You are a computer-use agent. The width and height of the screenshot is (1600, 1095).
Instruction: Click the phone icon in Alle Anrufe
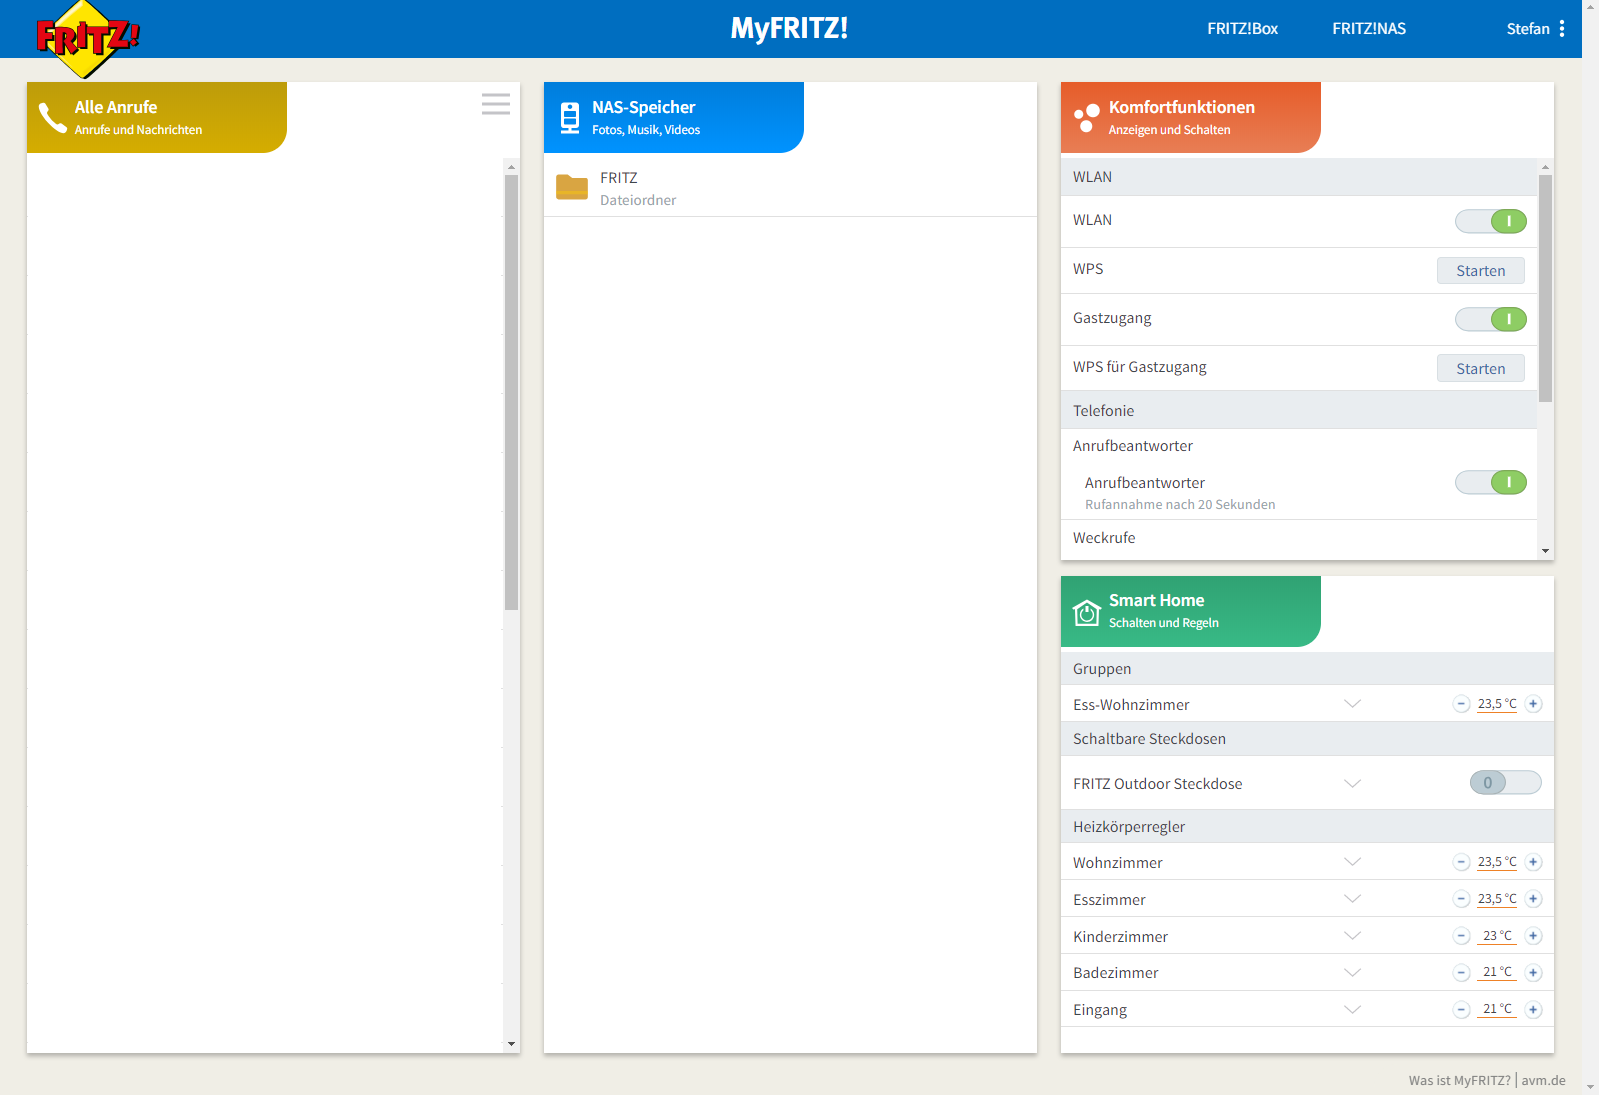tap(52, 118)
